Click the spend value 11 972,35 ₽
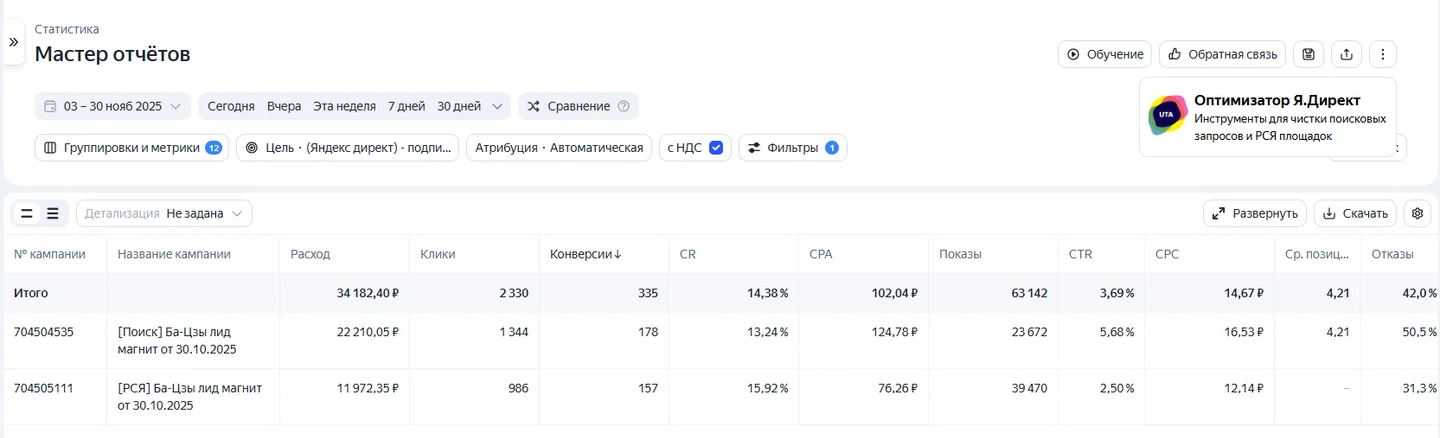The width and height of the screenshot is (1440, 438). coord(367,387)
